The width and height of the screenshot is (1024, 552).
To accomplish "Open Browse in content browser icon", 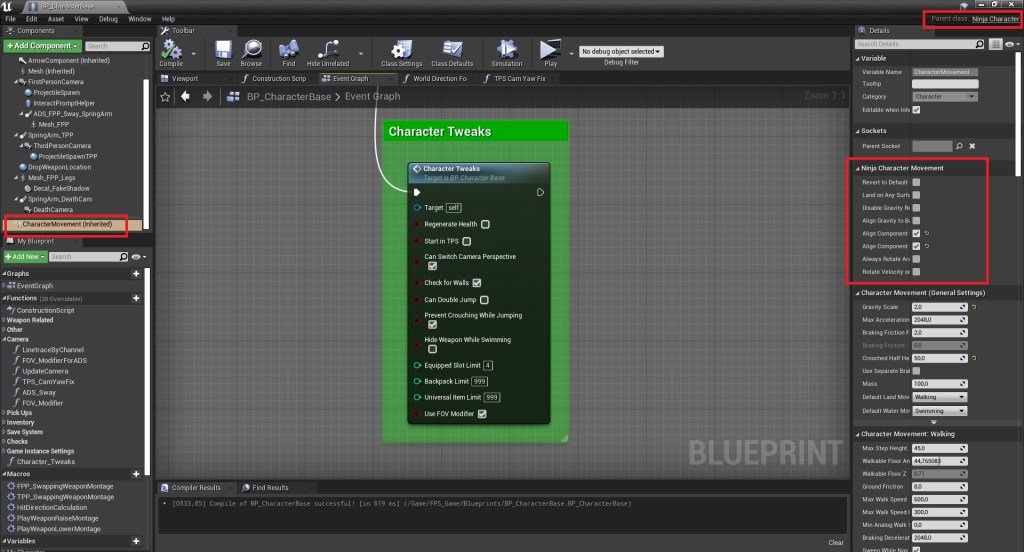I will [x=251, y=52].
